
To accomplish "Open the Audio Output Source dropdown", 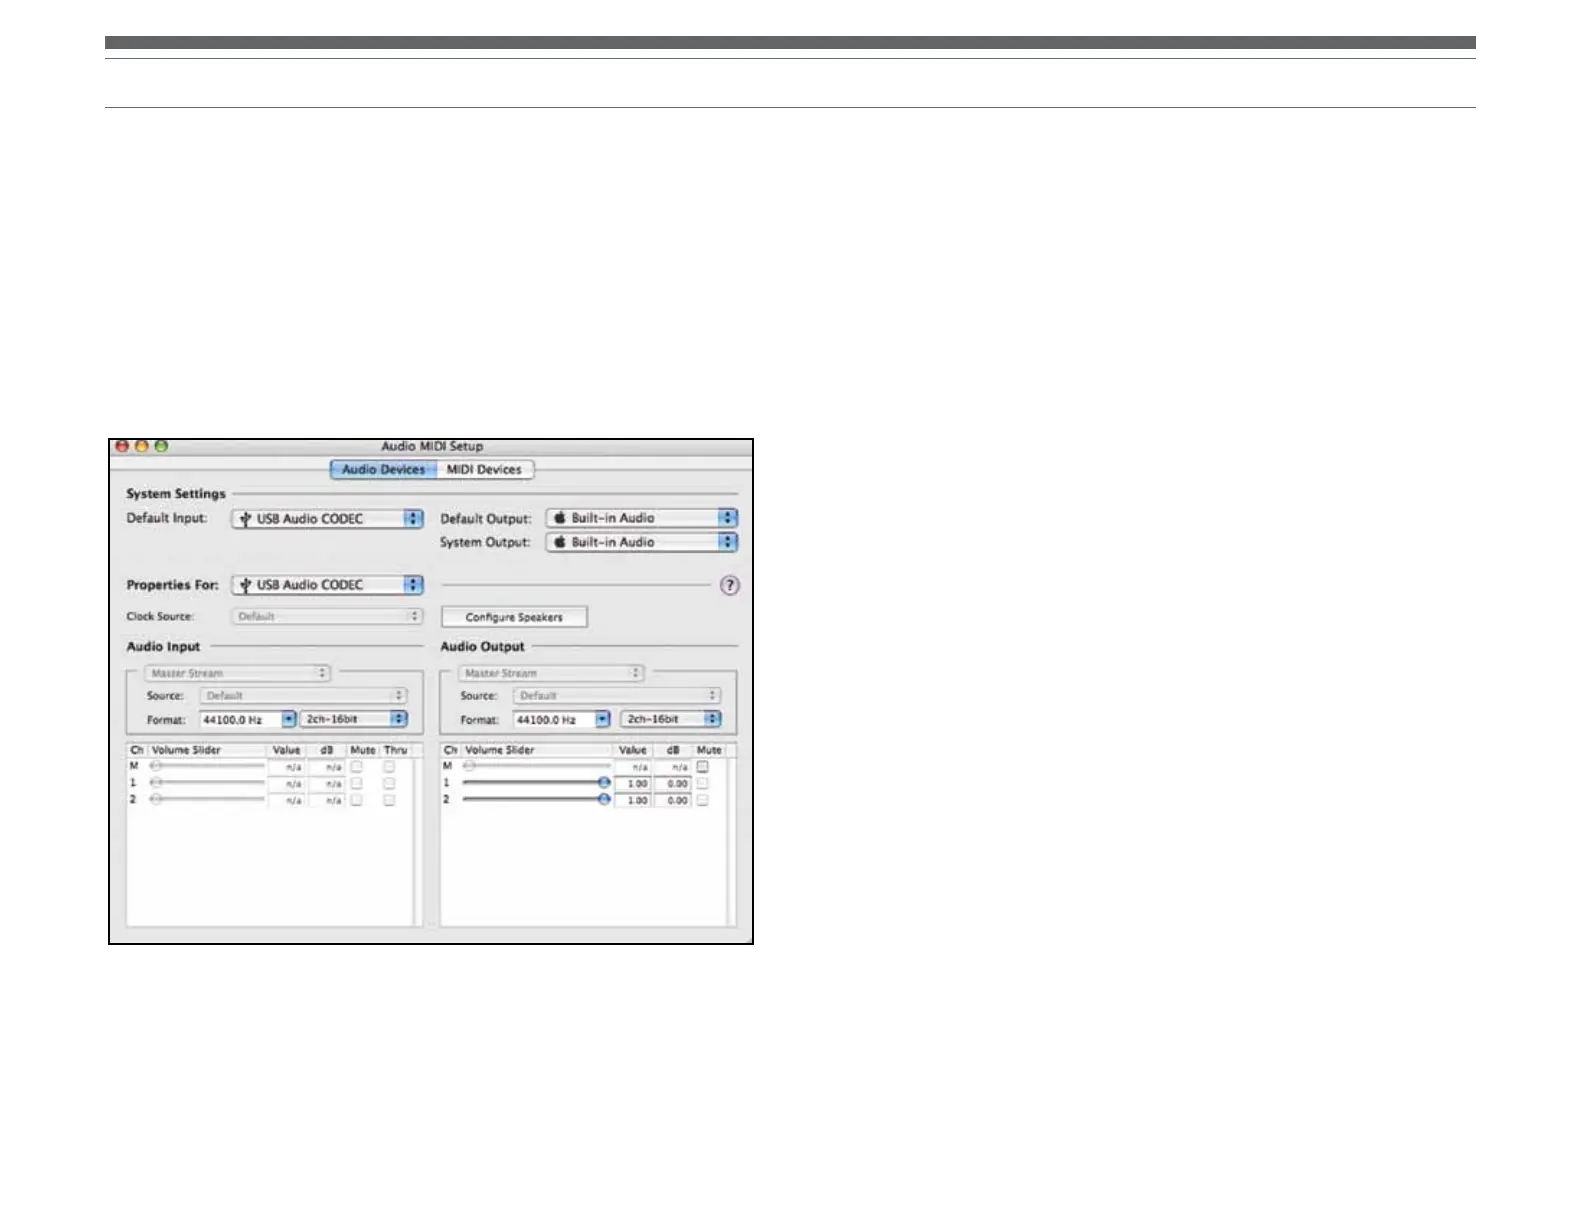I will (x=617, y=695).
